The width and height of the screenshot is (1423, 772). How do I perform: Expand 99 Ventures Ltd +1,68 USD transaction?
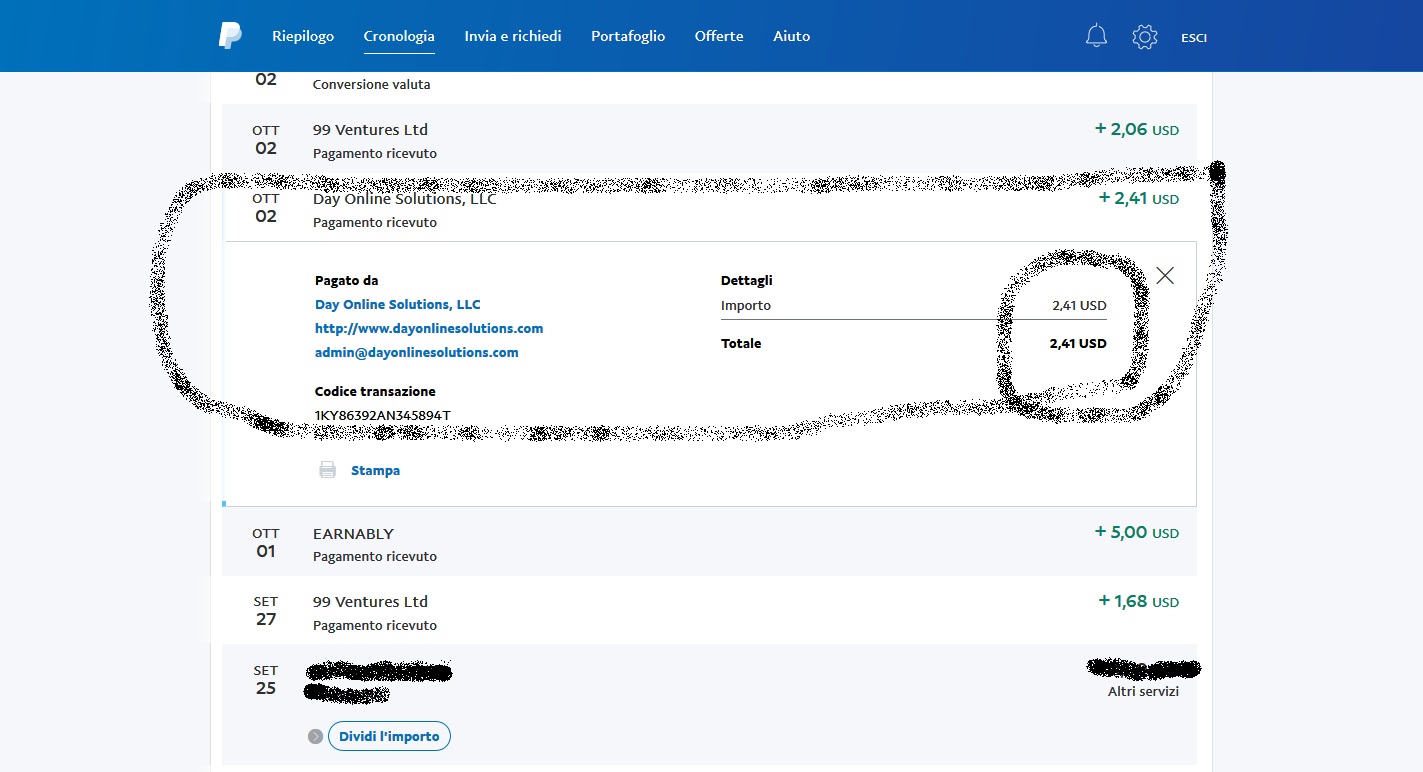(x=709, y=611)
